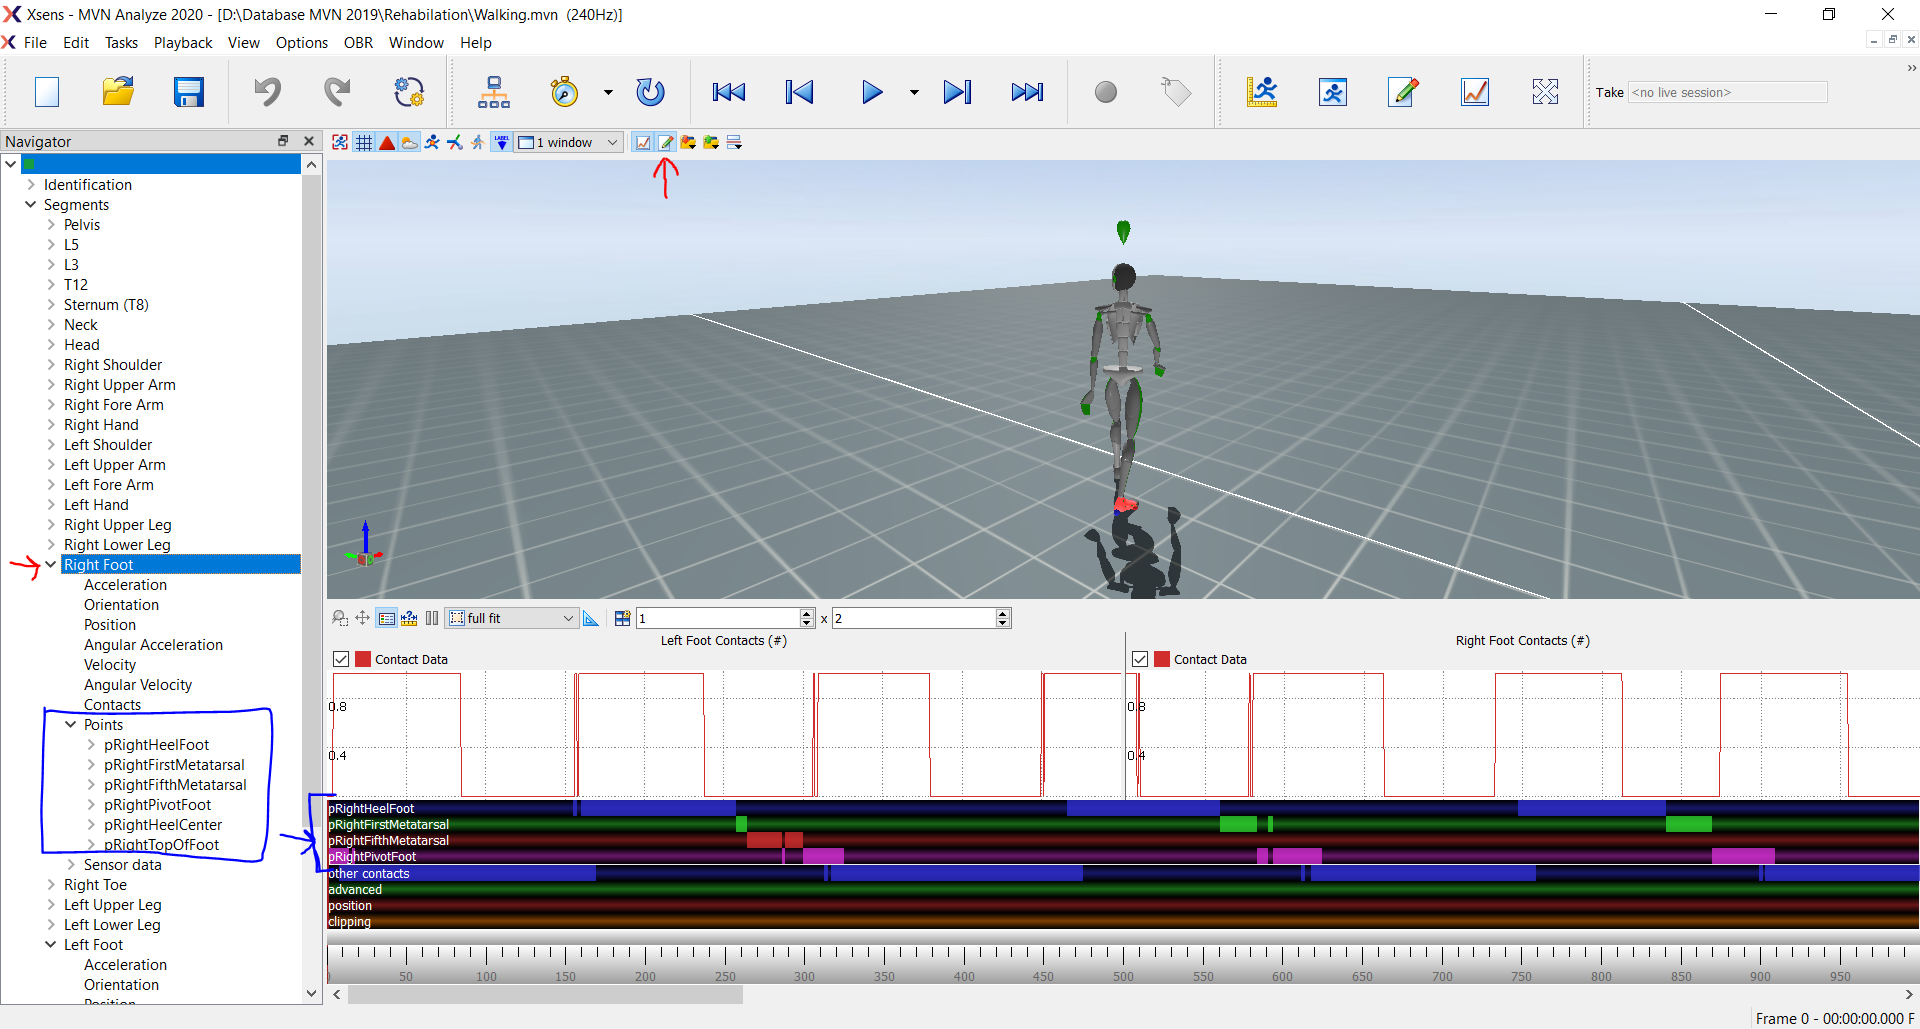The height and width of the screenshot is (1029, 1920).
Task: Click the gray Record button
Action: (x=1105, y=92)
